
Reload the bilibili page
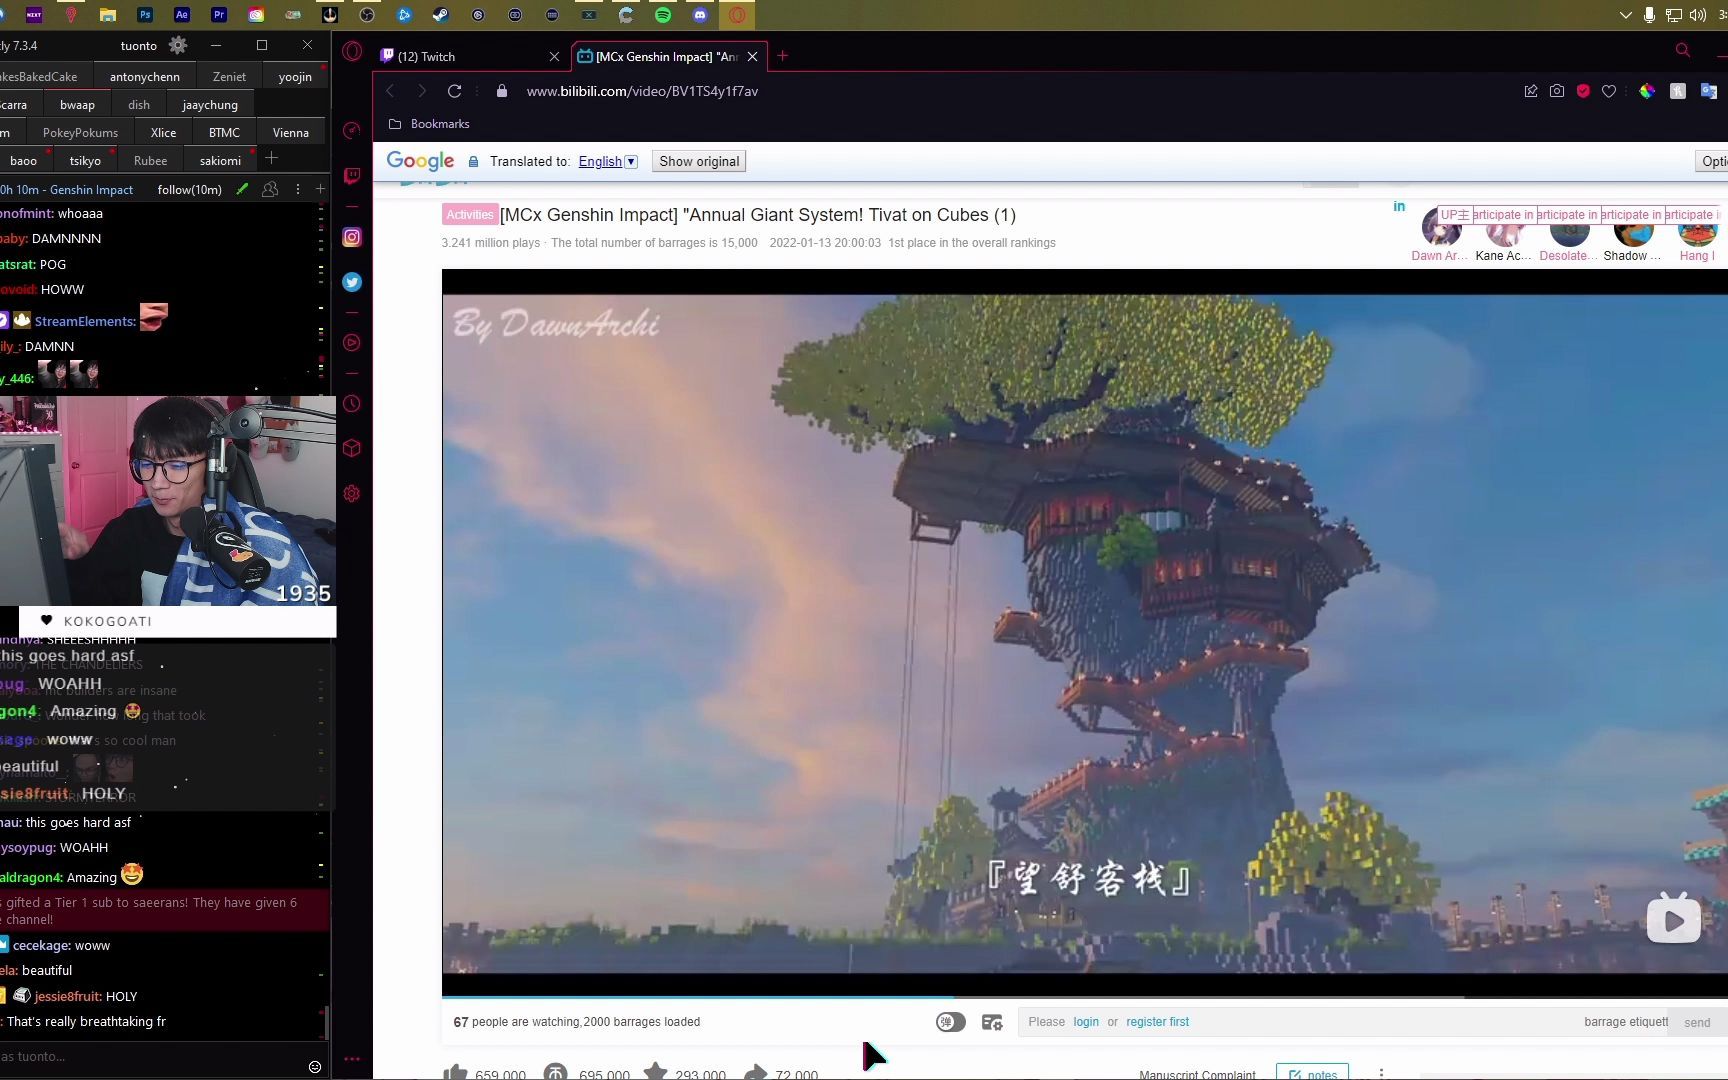point(454,91)
